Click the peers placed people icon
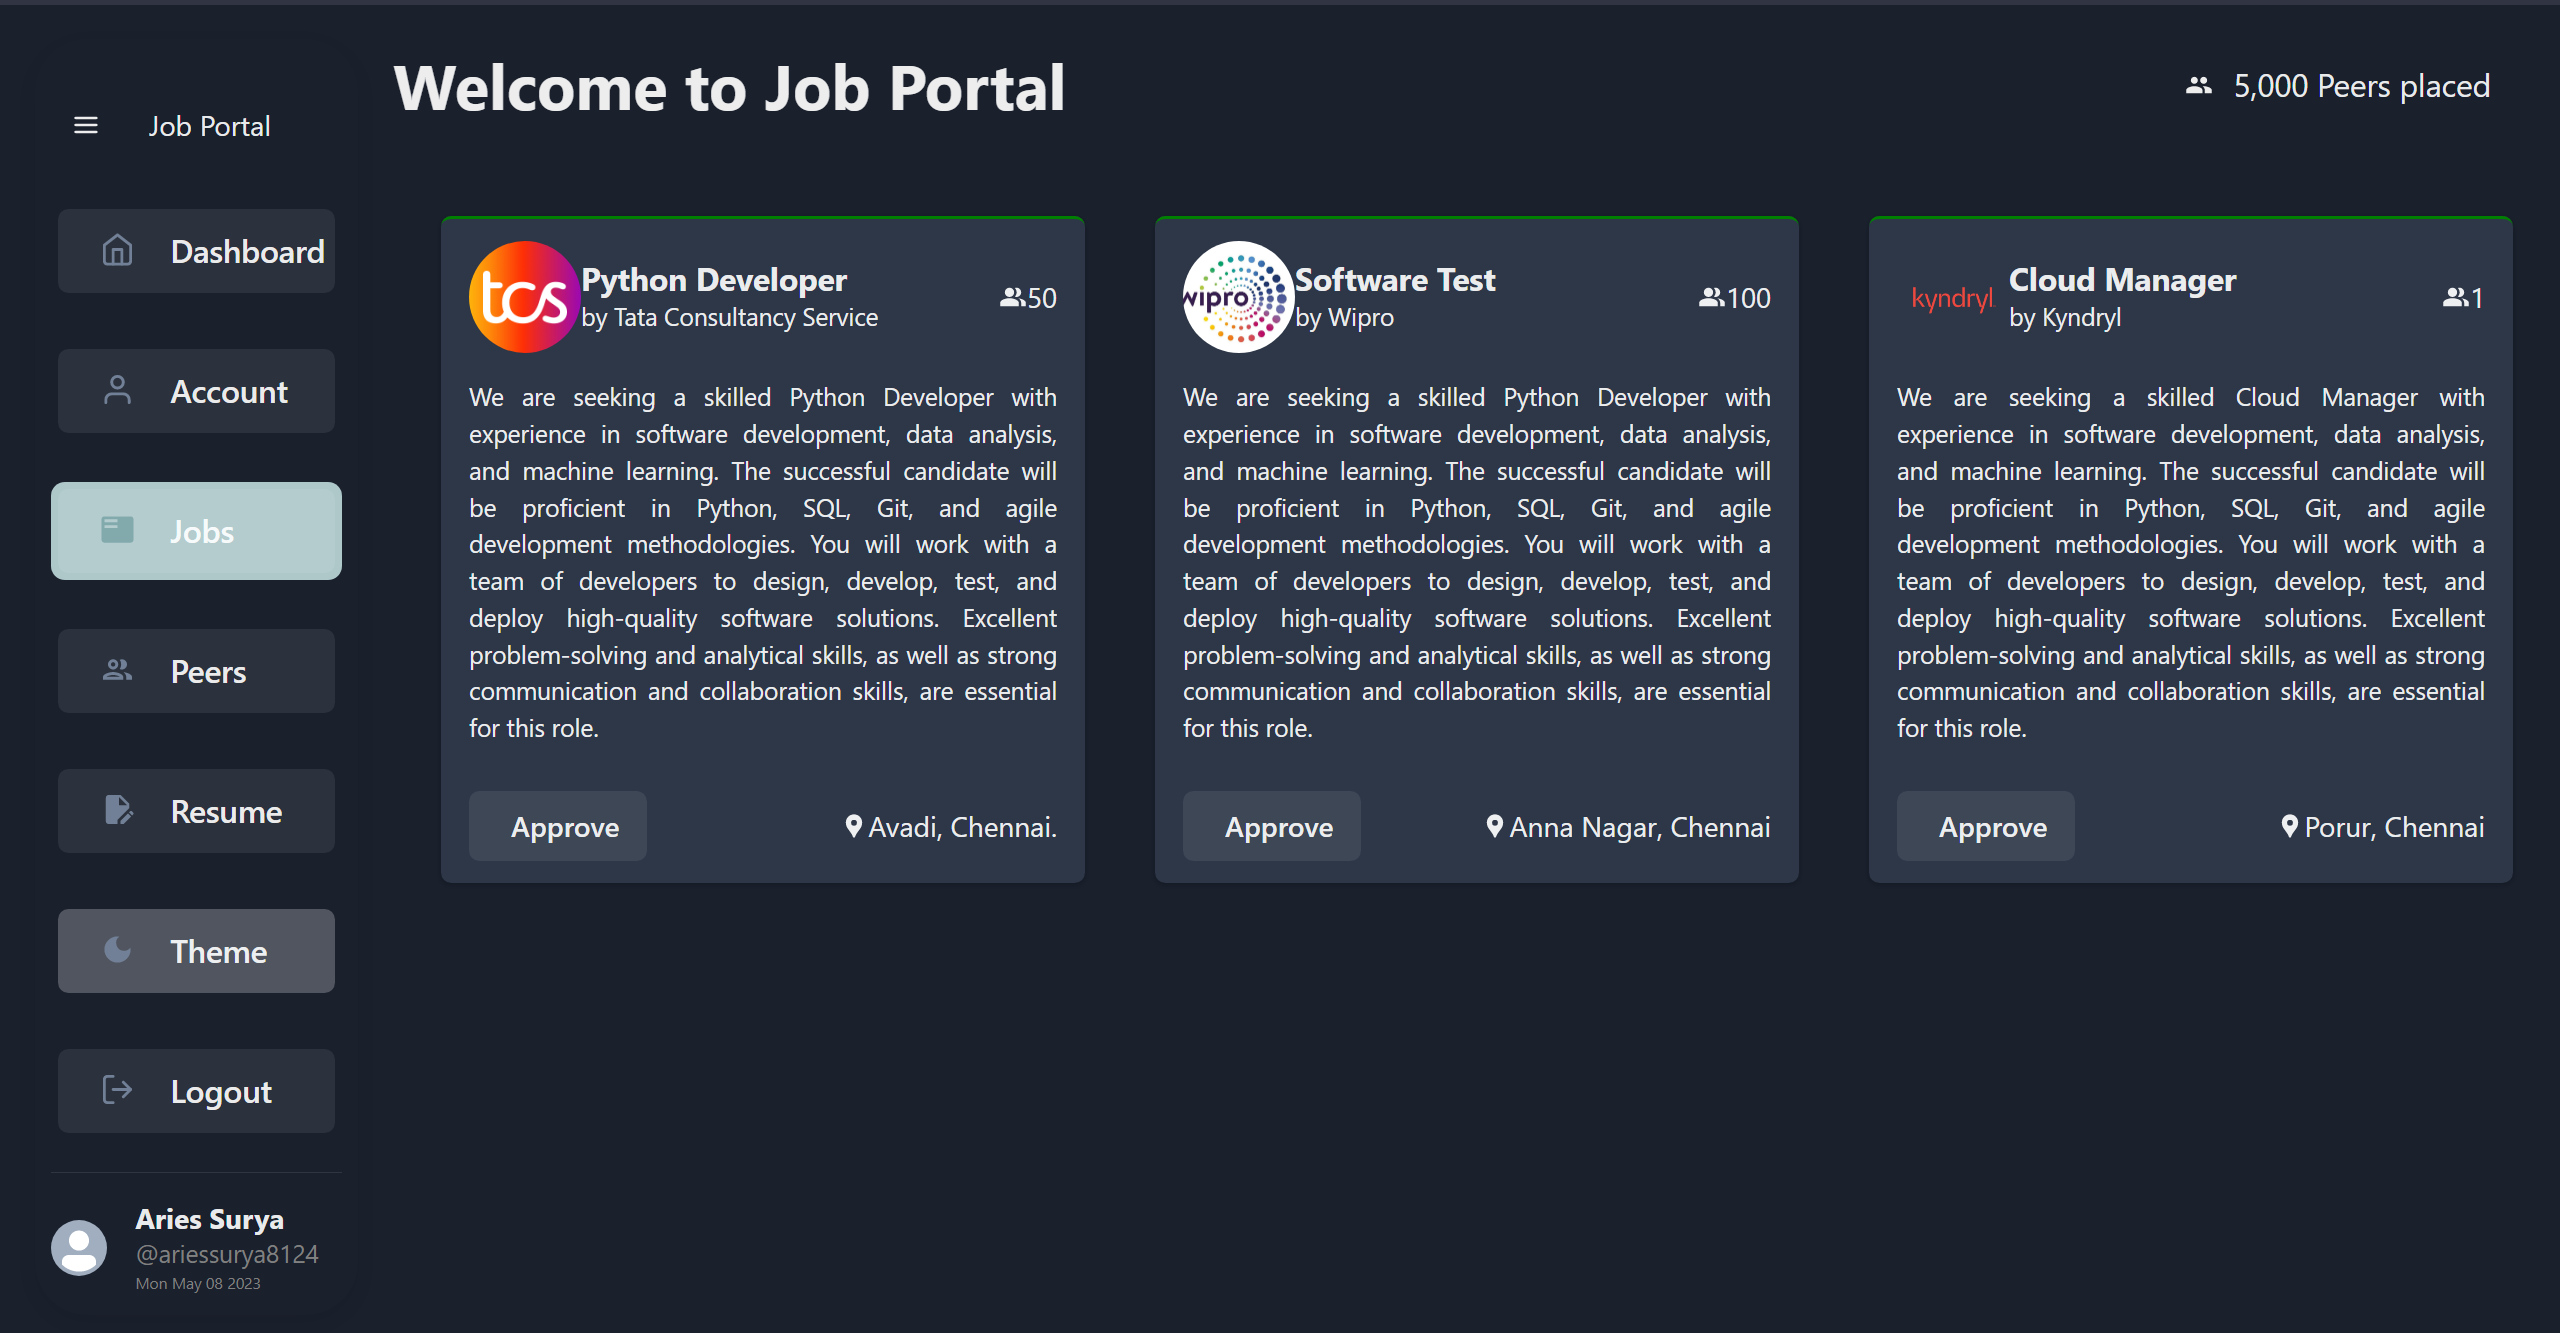The image size is (2560, 1333). click(2198, 86)
